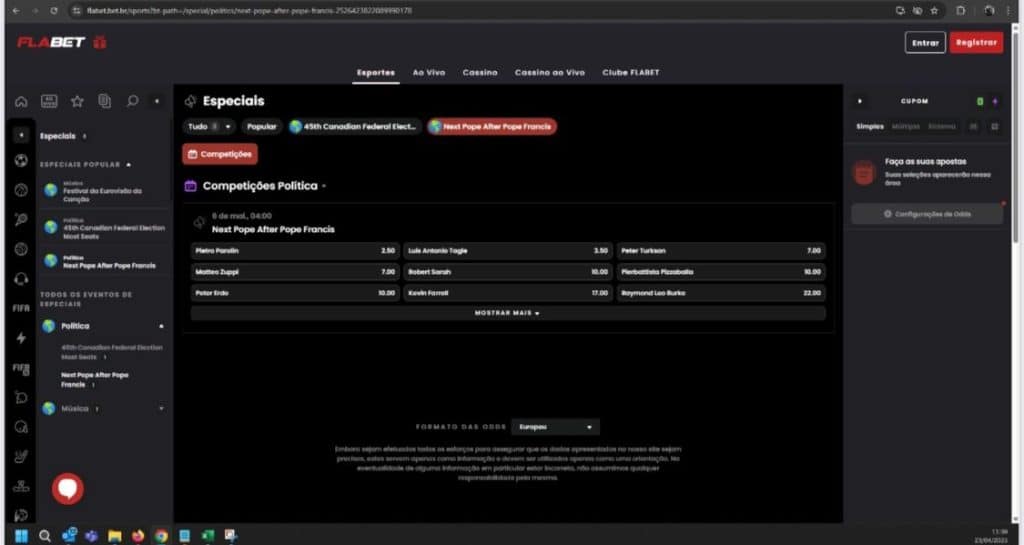Click the gift icon beside FLABET logo
This screenshot has height=545, width=1024.
tap(100, 42)
